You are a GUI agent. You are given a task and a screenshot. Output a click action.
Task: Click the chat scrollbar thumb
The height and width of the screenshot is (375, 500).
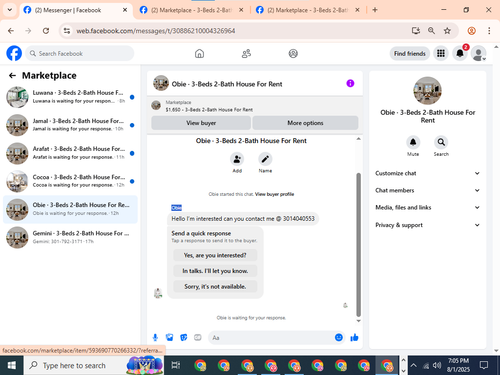click(x=359, y=244)
